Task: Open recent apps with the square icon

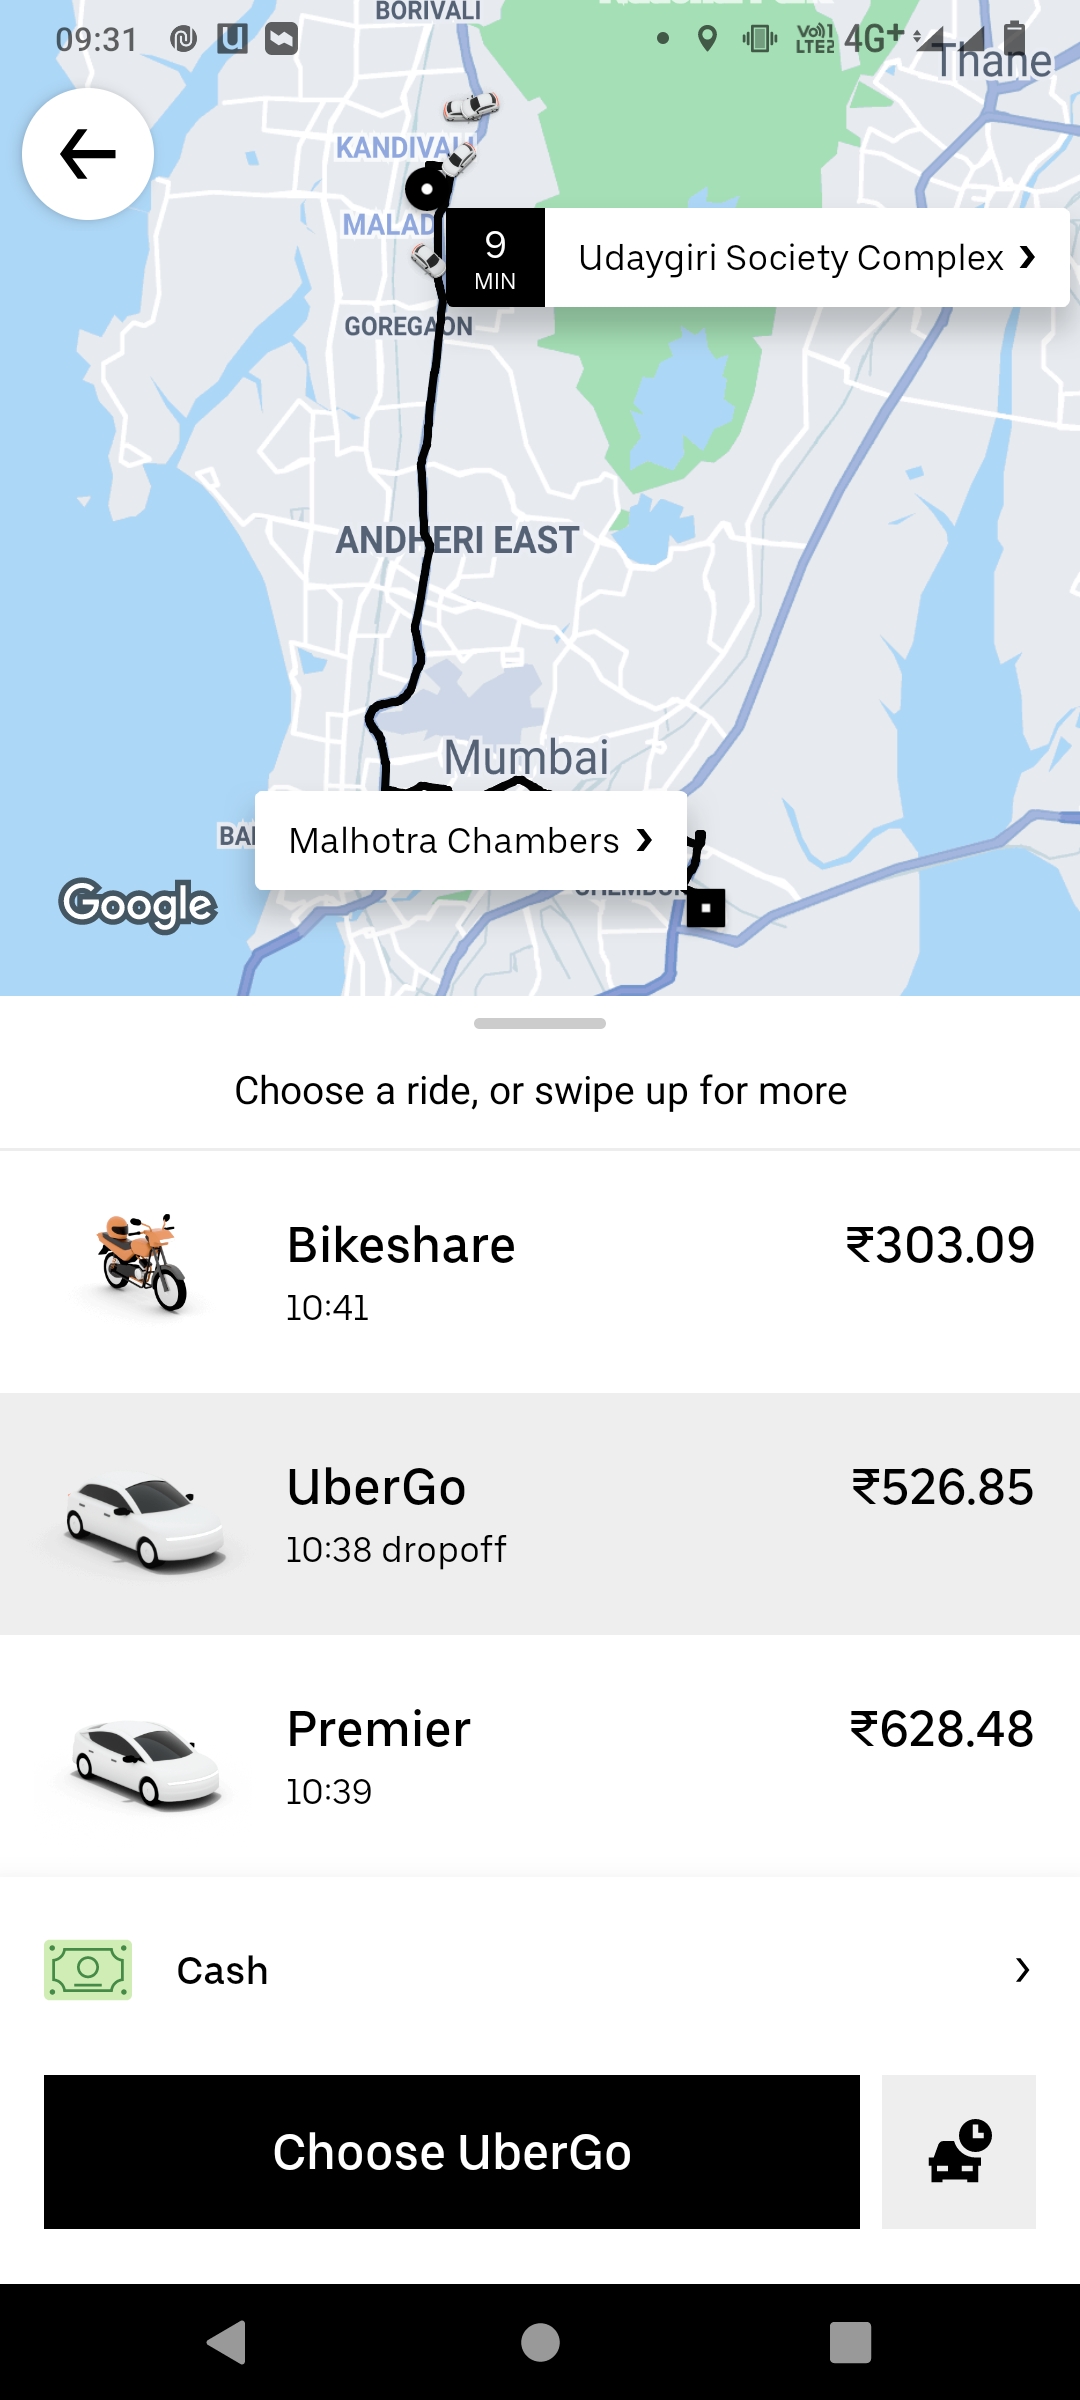Action: 850,2342
